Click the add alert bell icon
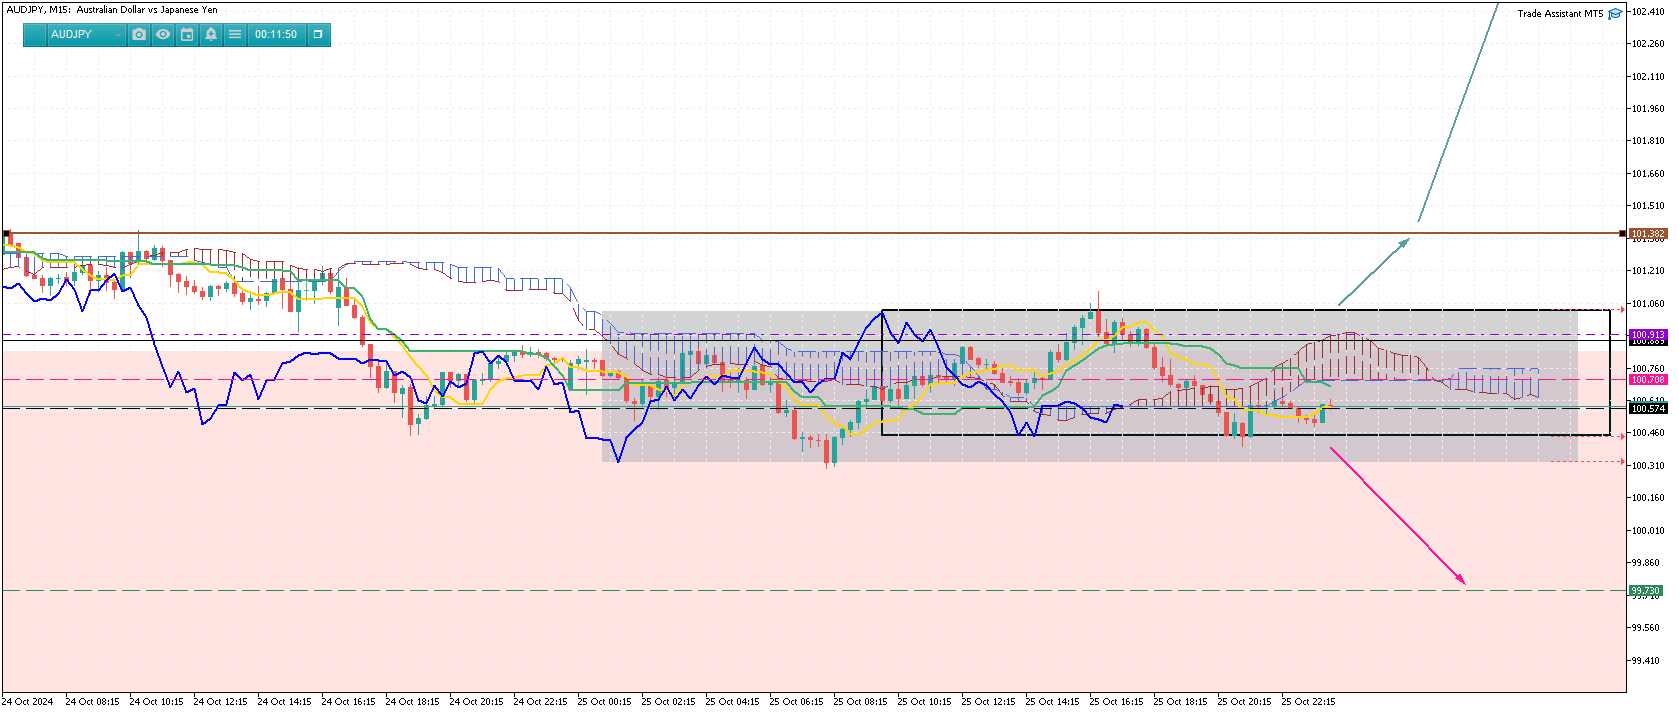1679x713 pixels. click(211, 34)
